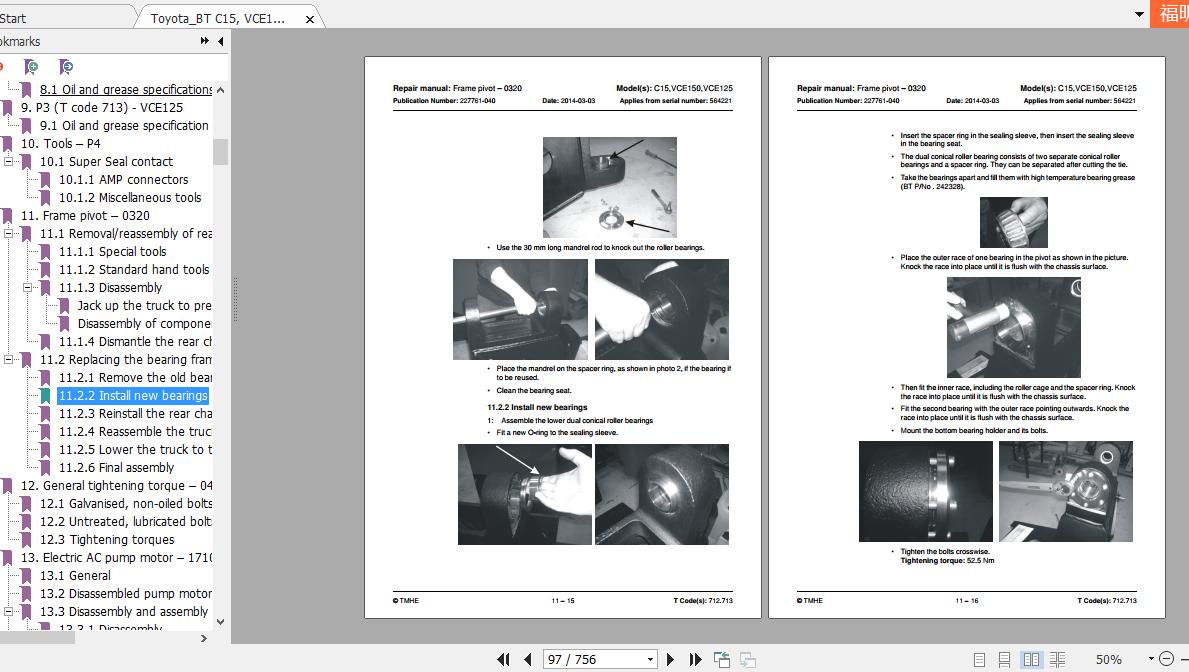The image size is (1189, 672).
Task: Collapse the bookmarks panel with the left arrow
Action: tap(220, 41)
